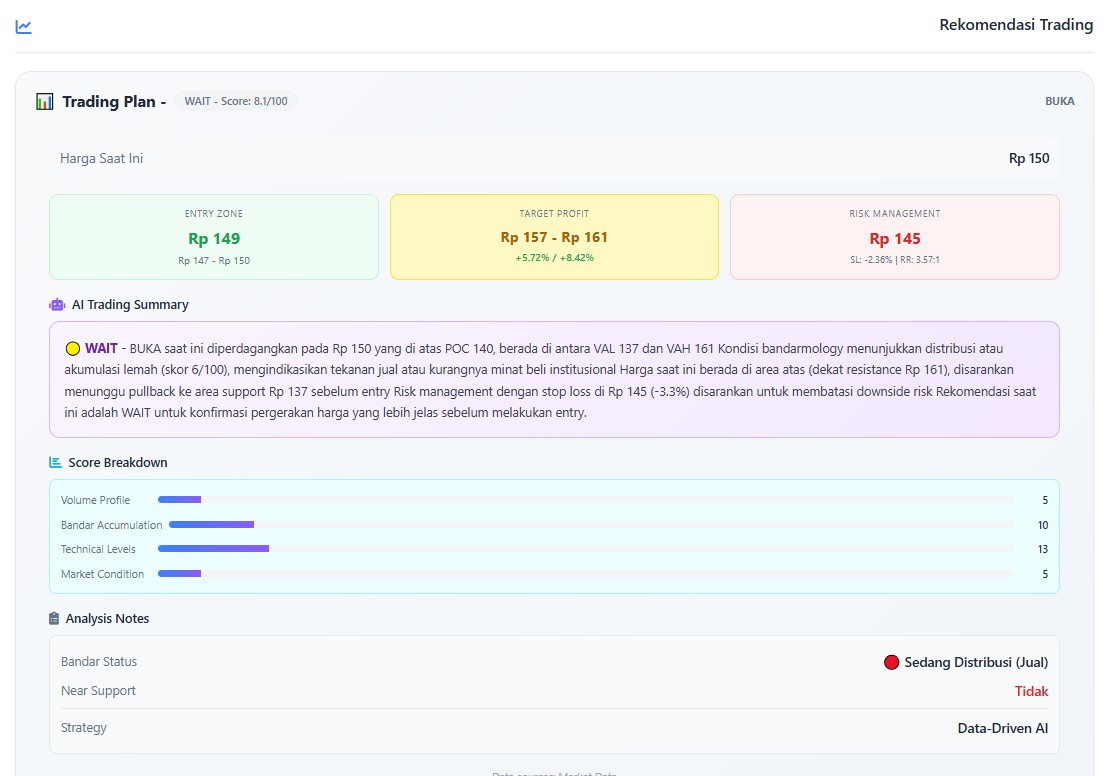Click the Technical Levels score bar
1112x776 pixels.
tap(585, 549)
